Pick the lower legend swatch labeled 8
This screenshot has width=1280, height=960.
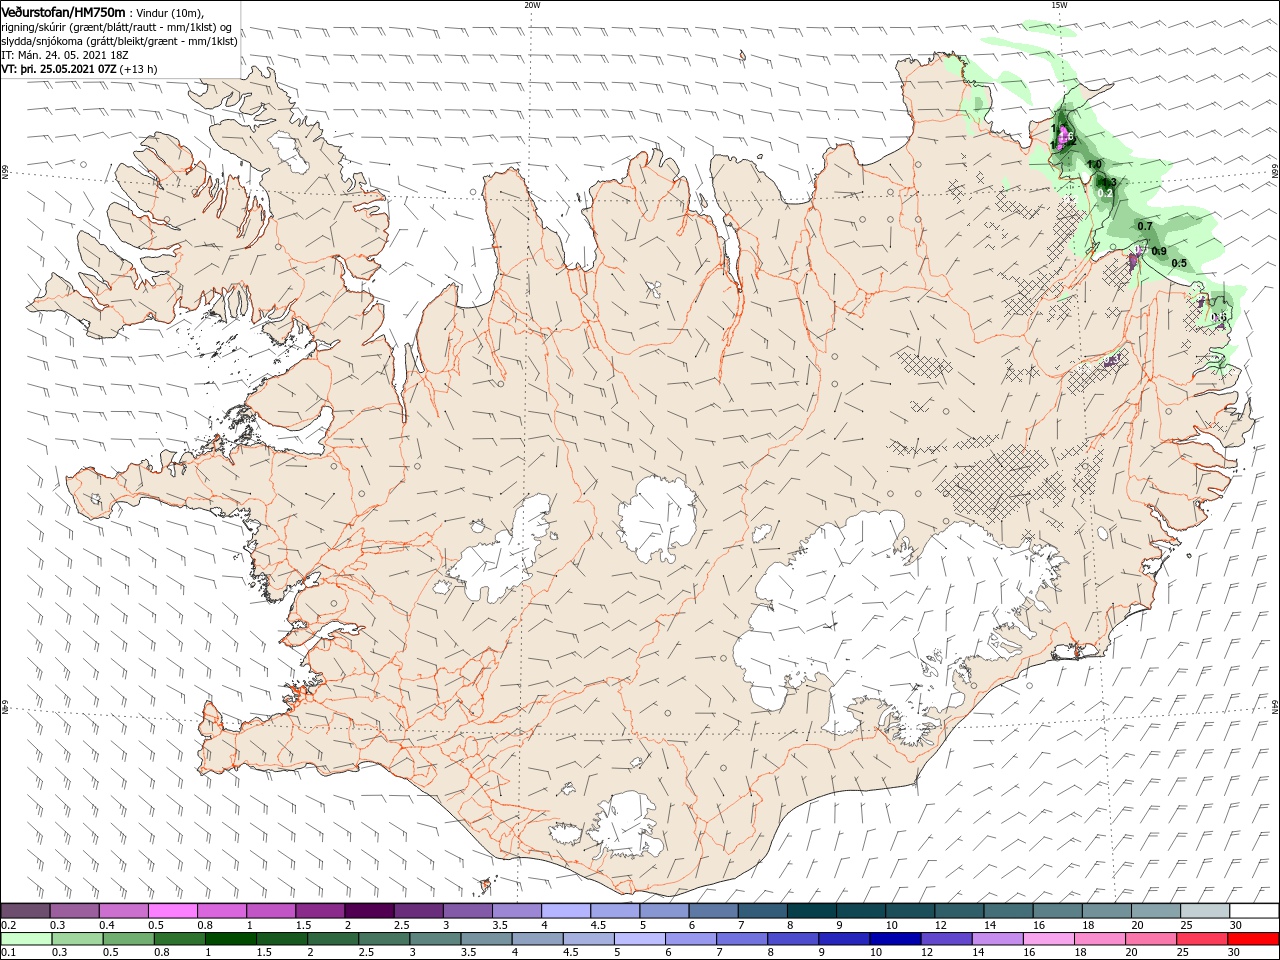click(793, 939)
